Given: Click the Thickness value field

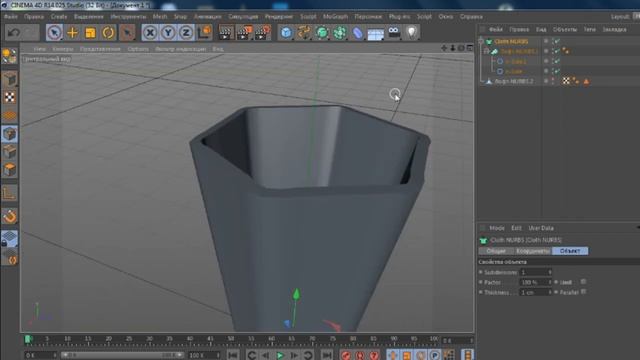Looking at the screenshot, I should (536, 293).
